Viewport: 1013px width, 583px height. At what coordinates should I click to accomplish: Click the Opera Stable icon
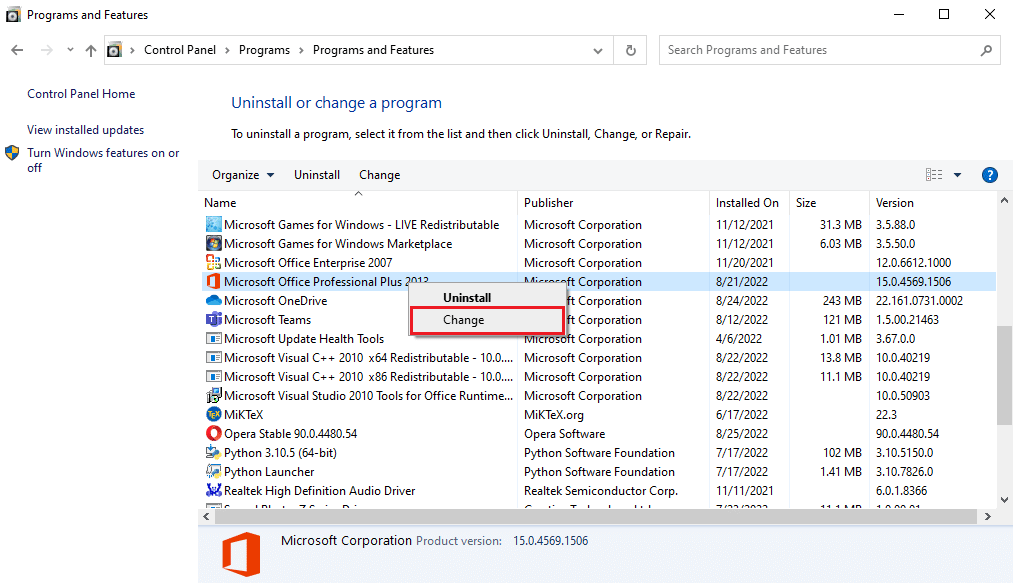[213, 433]
